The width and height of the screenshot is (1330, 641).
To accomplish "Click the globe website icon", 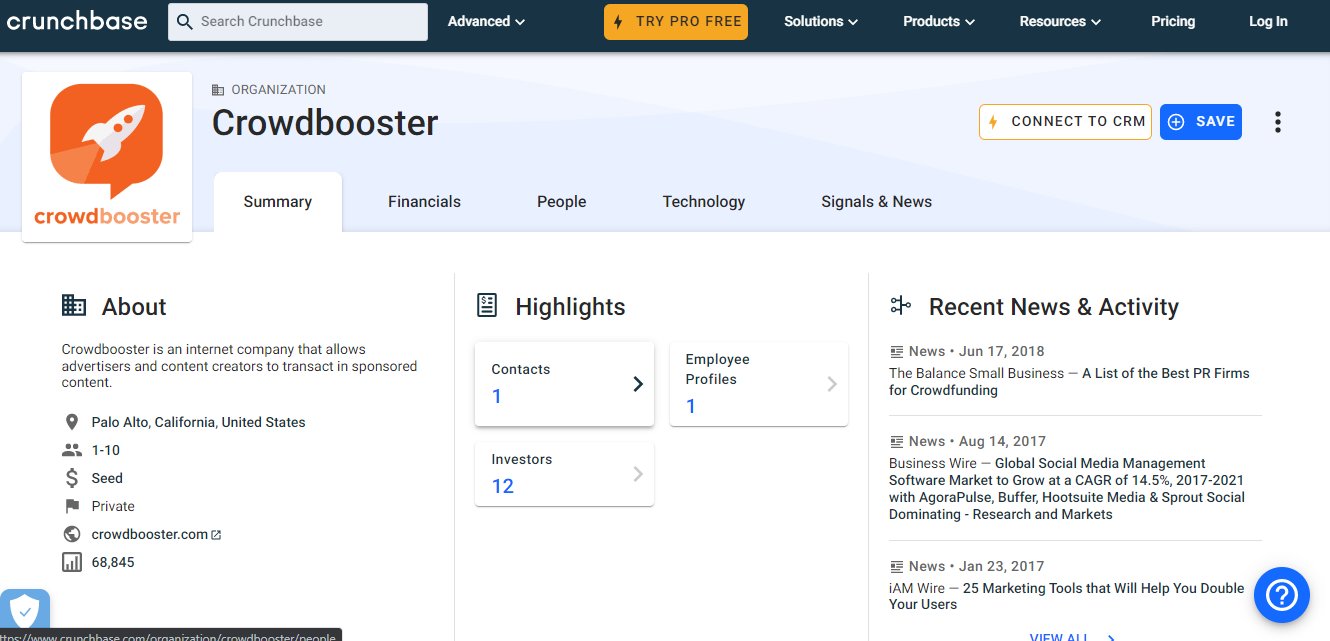I will click(x=72, y=534).
